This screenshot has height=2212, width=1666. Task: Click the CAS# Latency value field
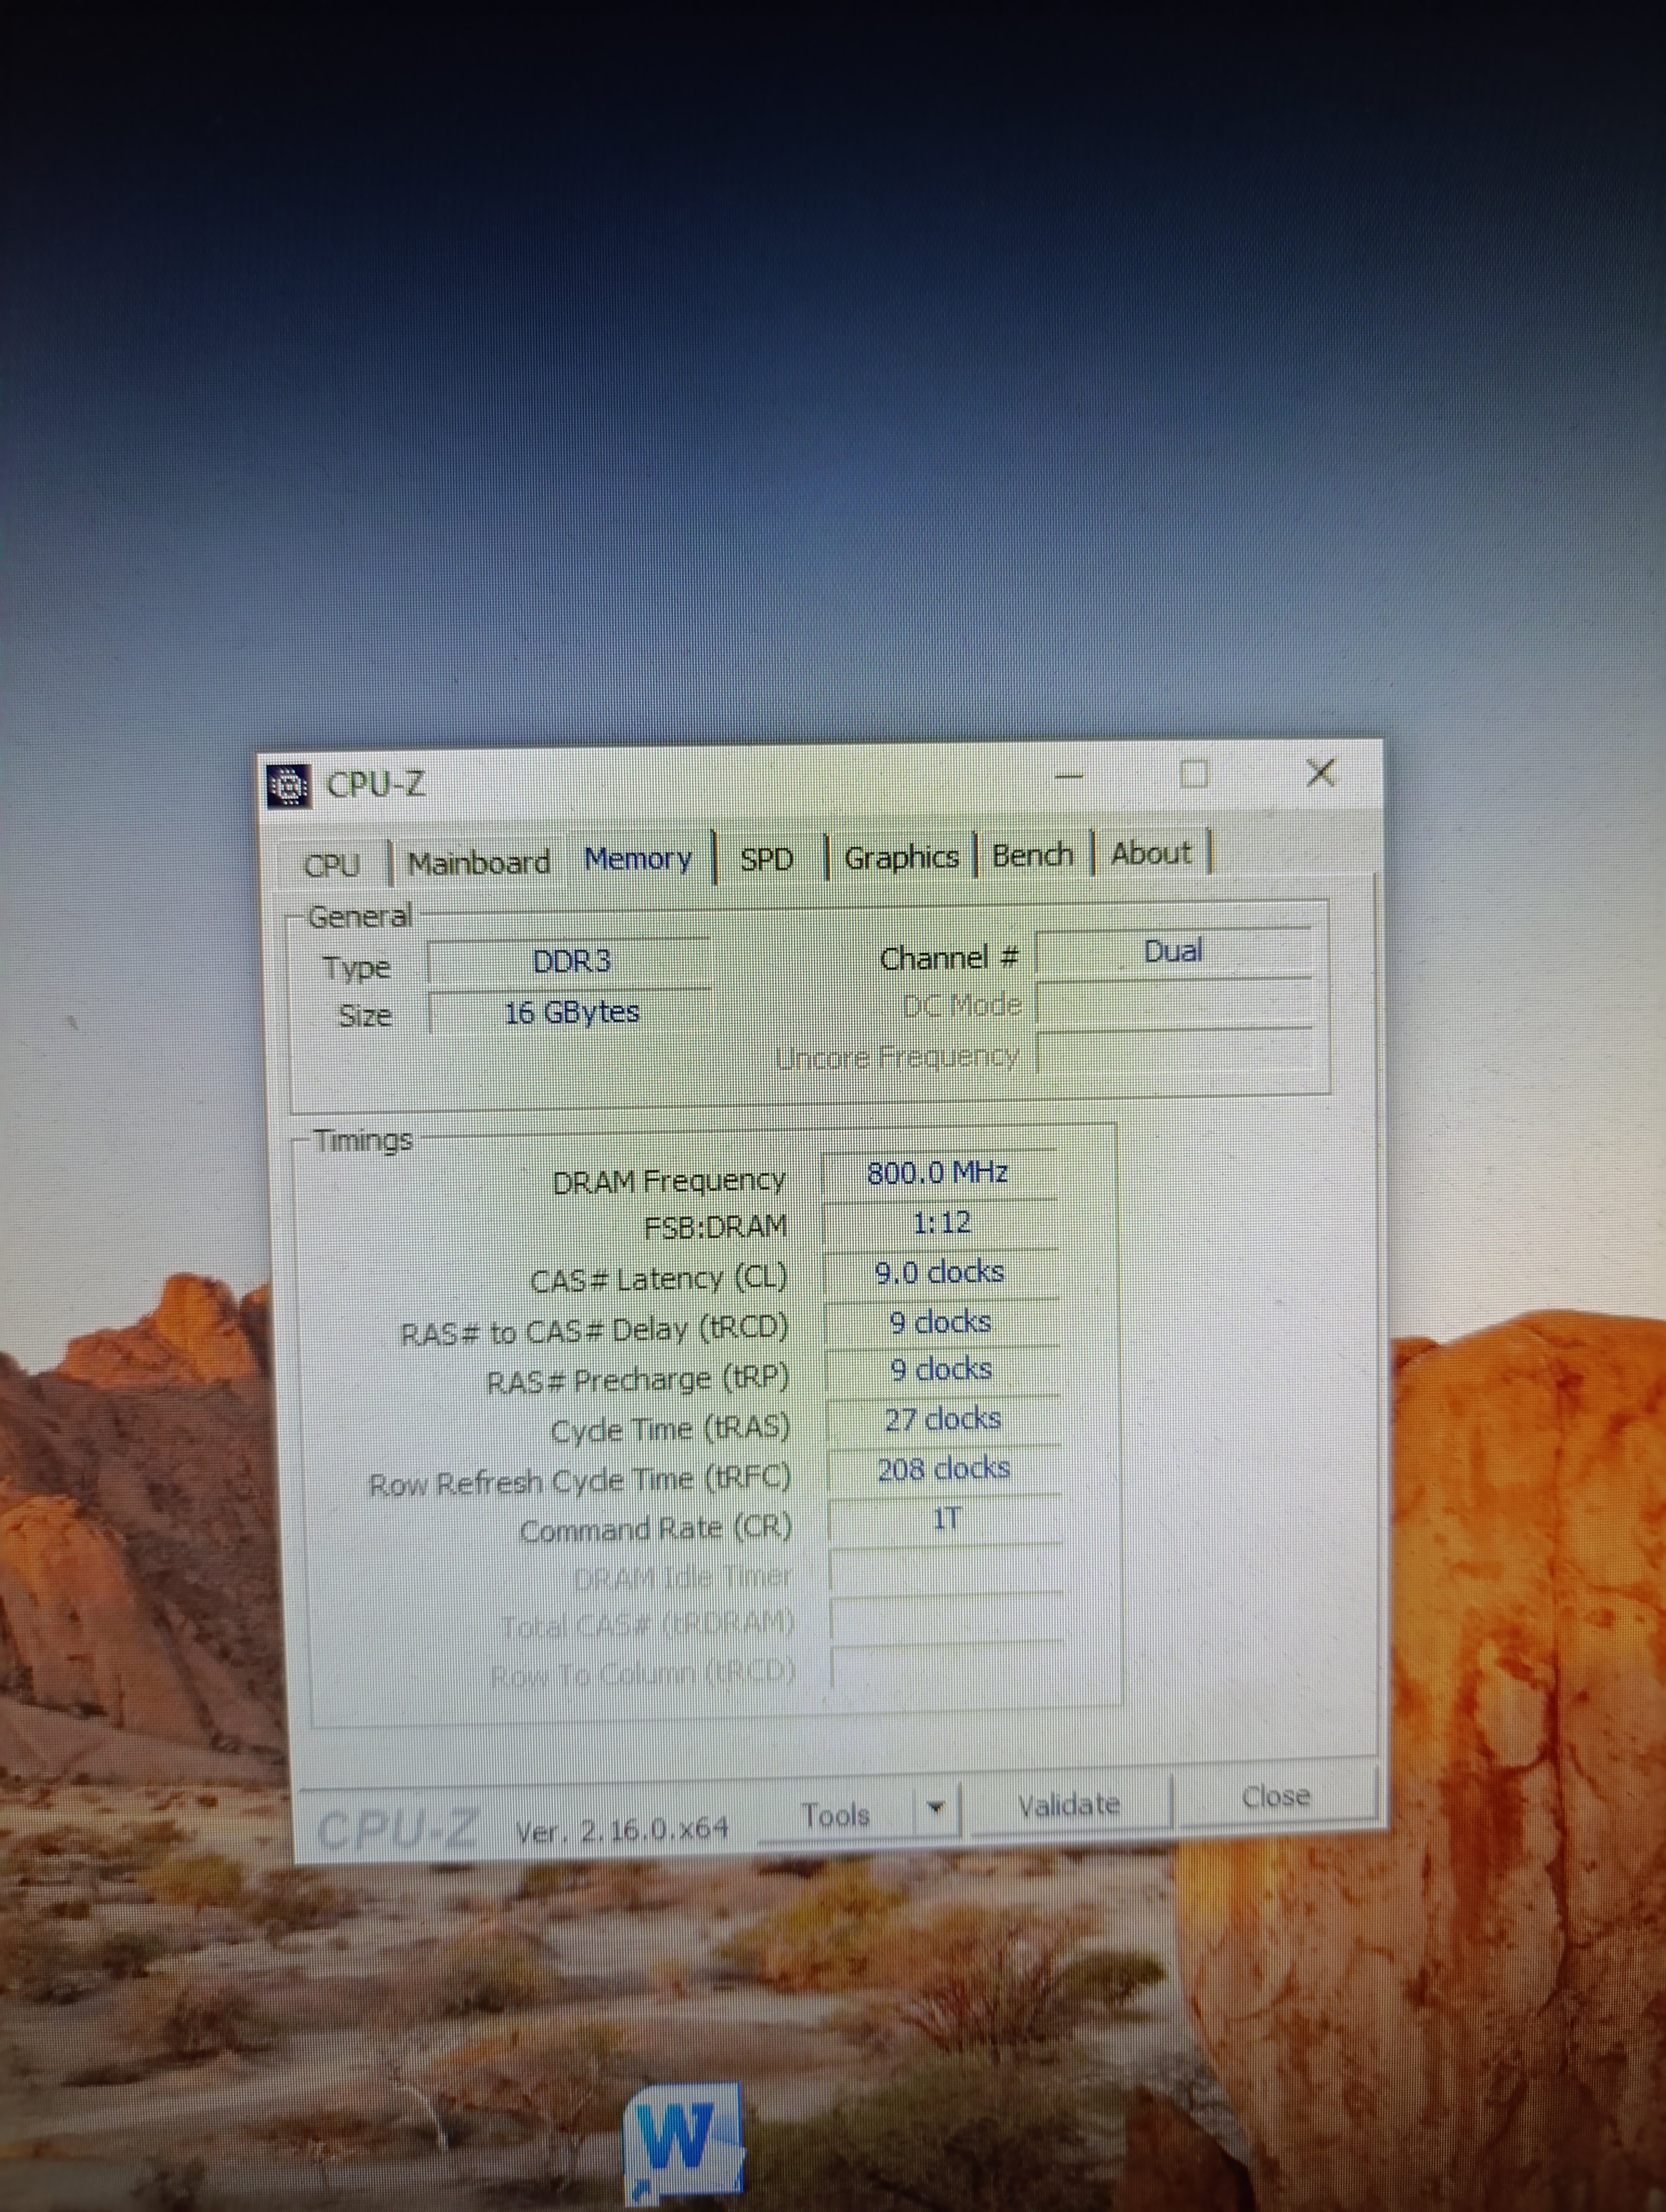[939, 1272]
